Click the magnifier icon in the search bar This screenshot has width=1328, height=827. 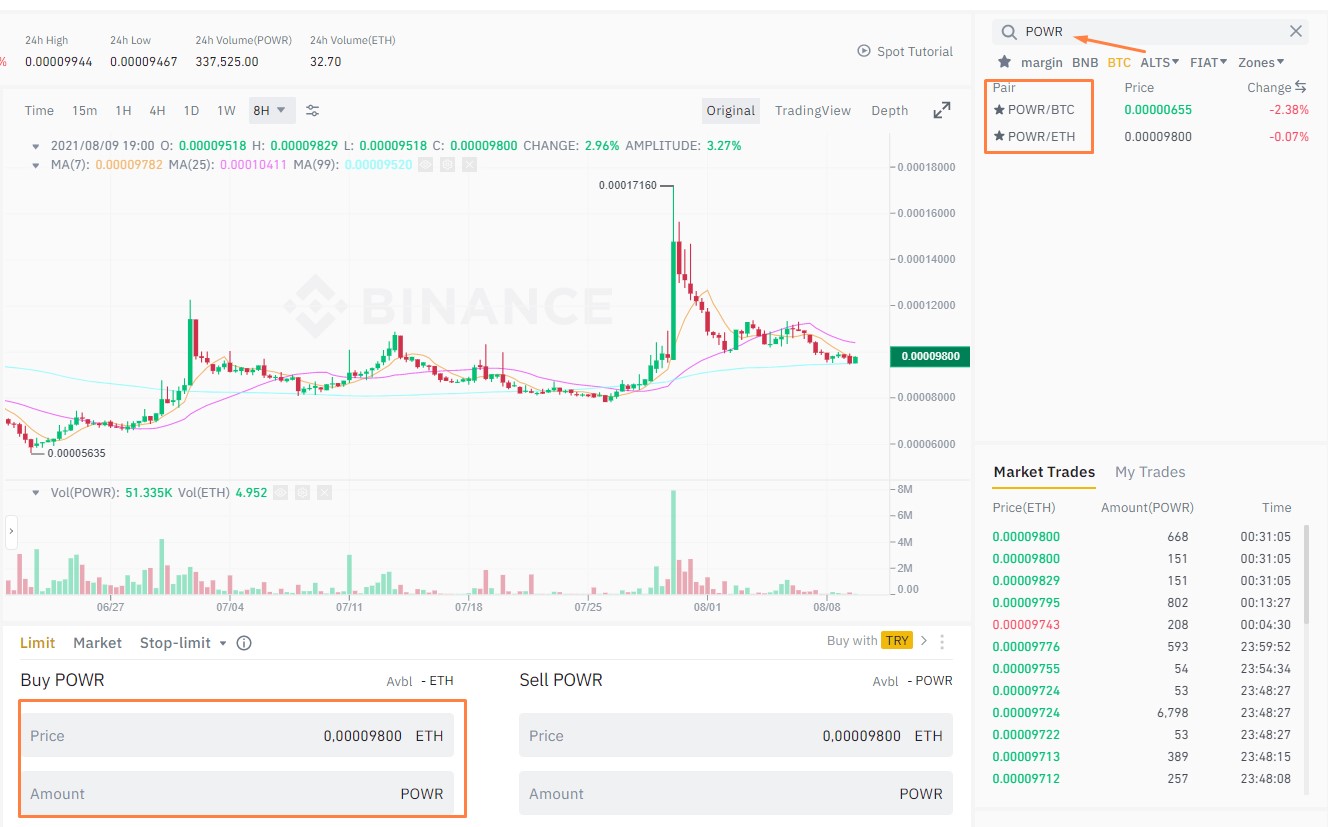tap(1009, 31)
